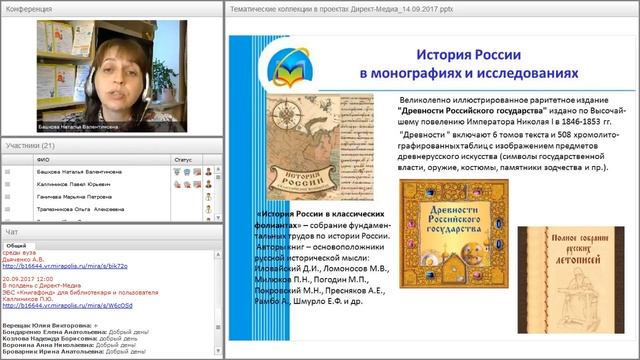Click the bold text «История России в классических

coord(320,214)
